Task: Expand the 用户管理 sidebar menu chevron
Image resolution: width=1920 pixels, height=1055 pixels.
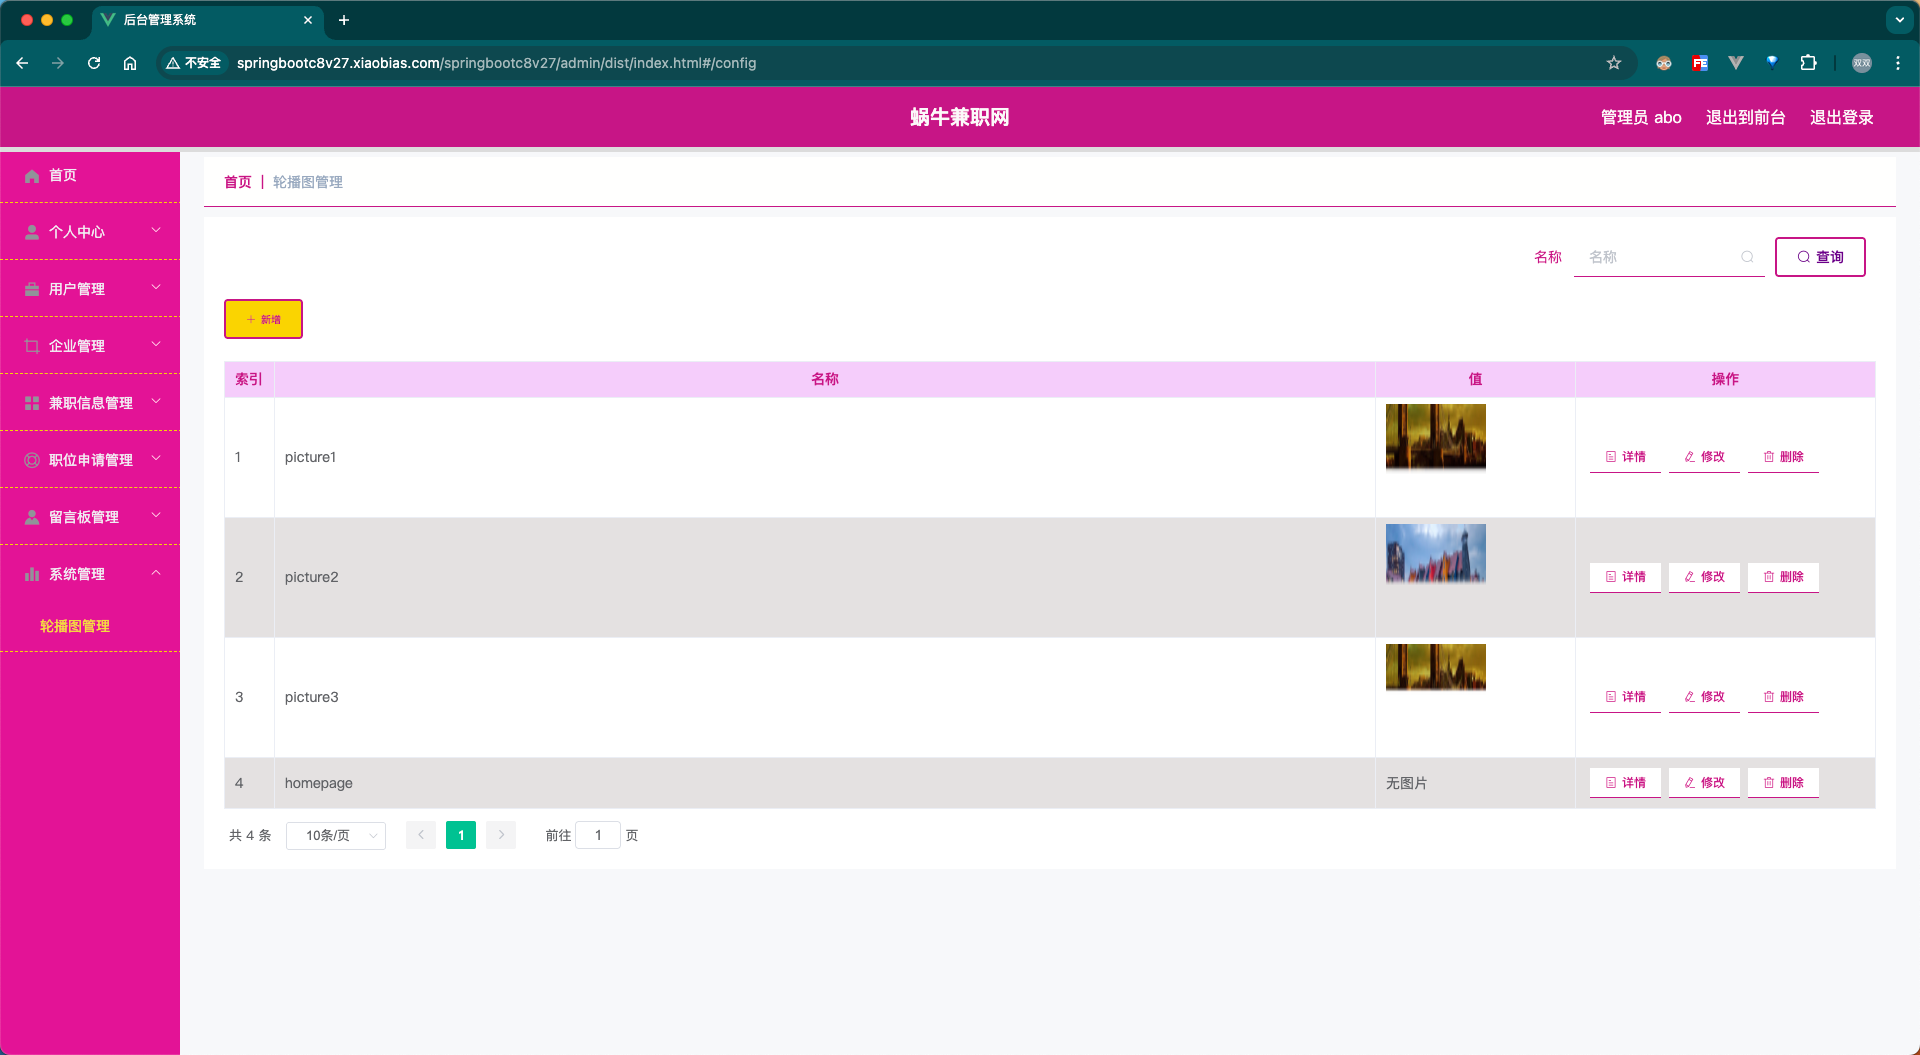Action: (156, 288)
